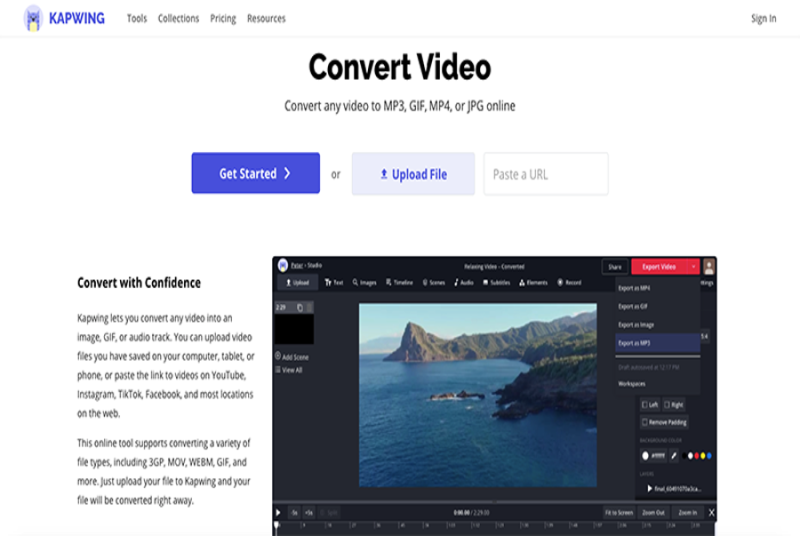Screen dimensions: 800x536
Task: Expand the Export Video dropdown arrow
Action: (x=693, y=267)
